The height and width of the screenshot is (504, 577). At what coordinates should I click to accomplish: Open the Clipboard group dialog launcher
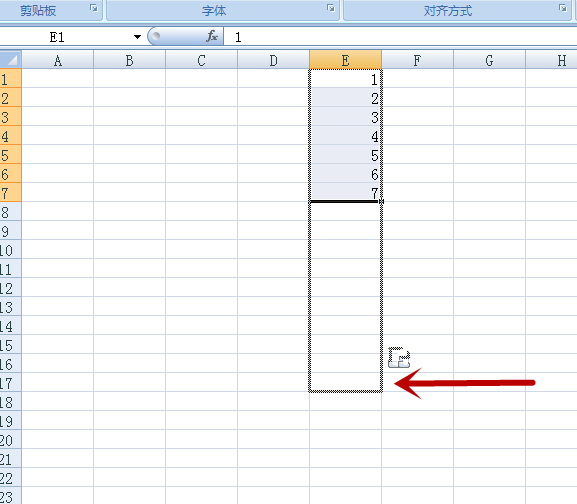click(94, 8)
